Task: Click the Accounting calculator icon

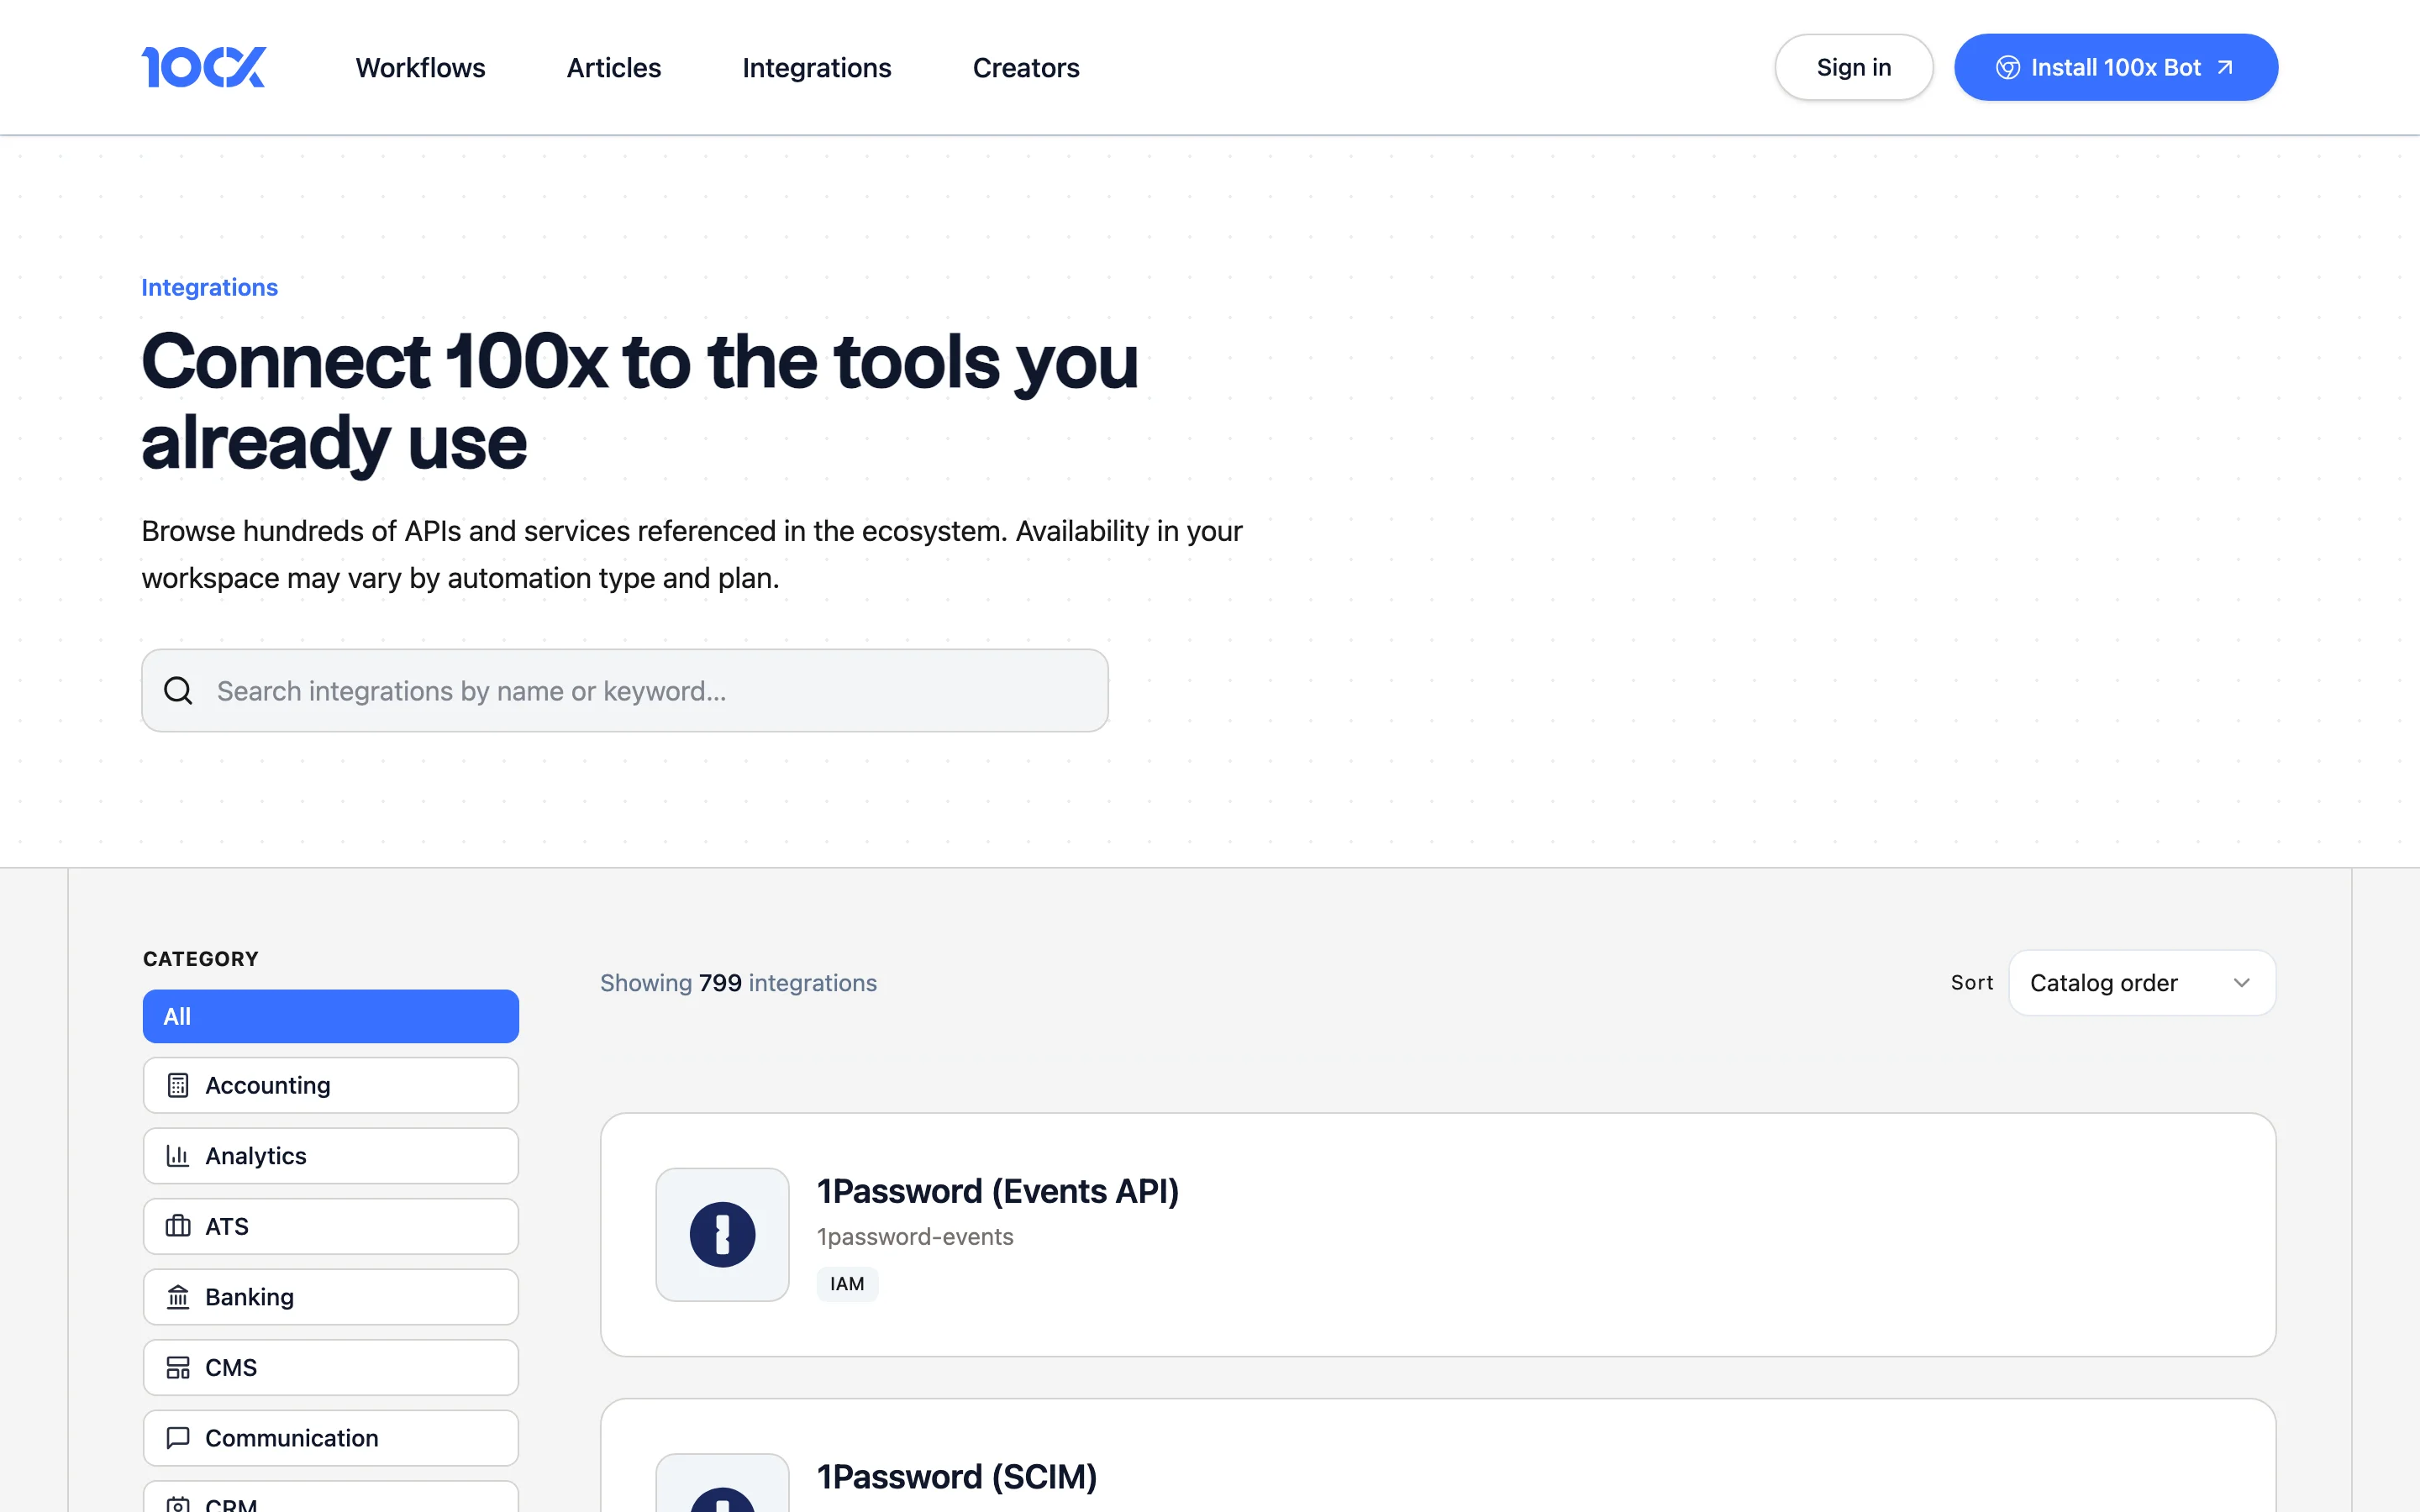Action: coord(178,1085)
